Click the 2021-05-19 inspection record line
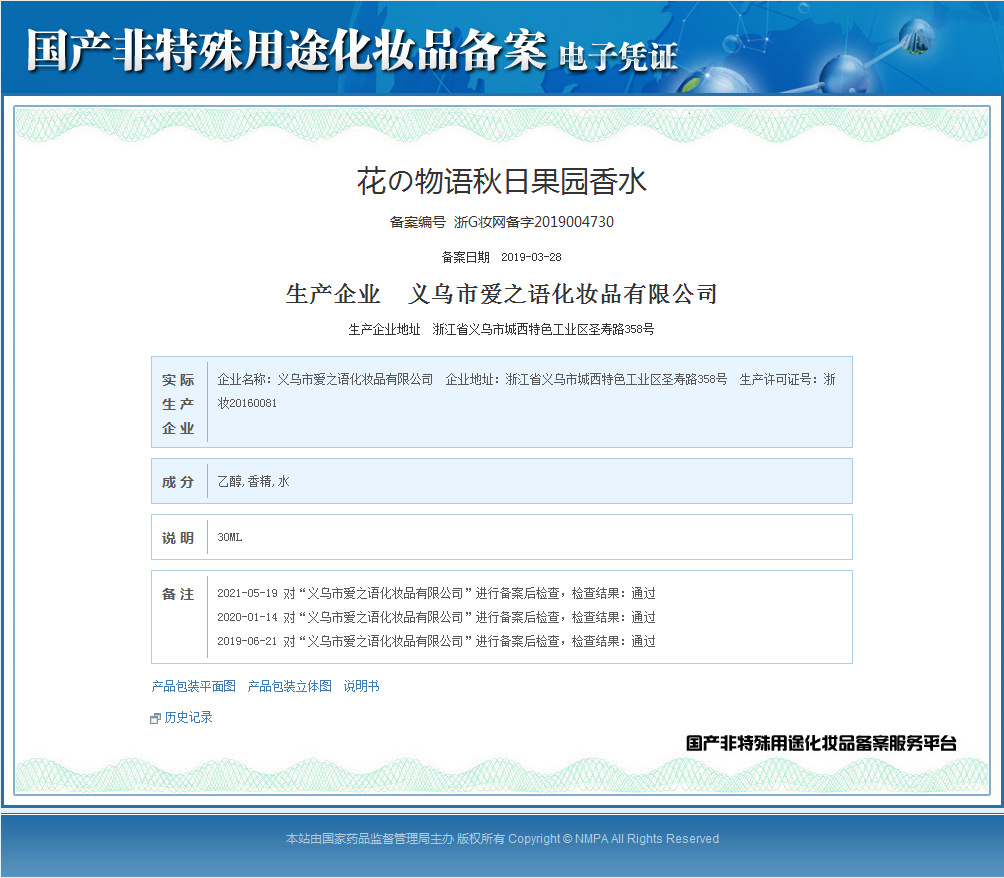The width and height of the screenshot is (1004, 878). click(436, 593)
